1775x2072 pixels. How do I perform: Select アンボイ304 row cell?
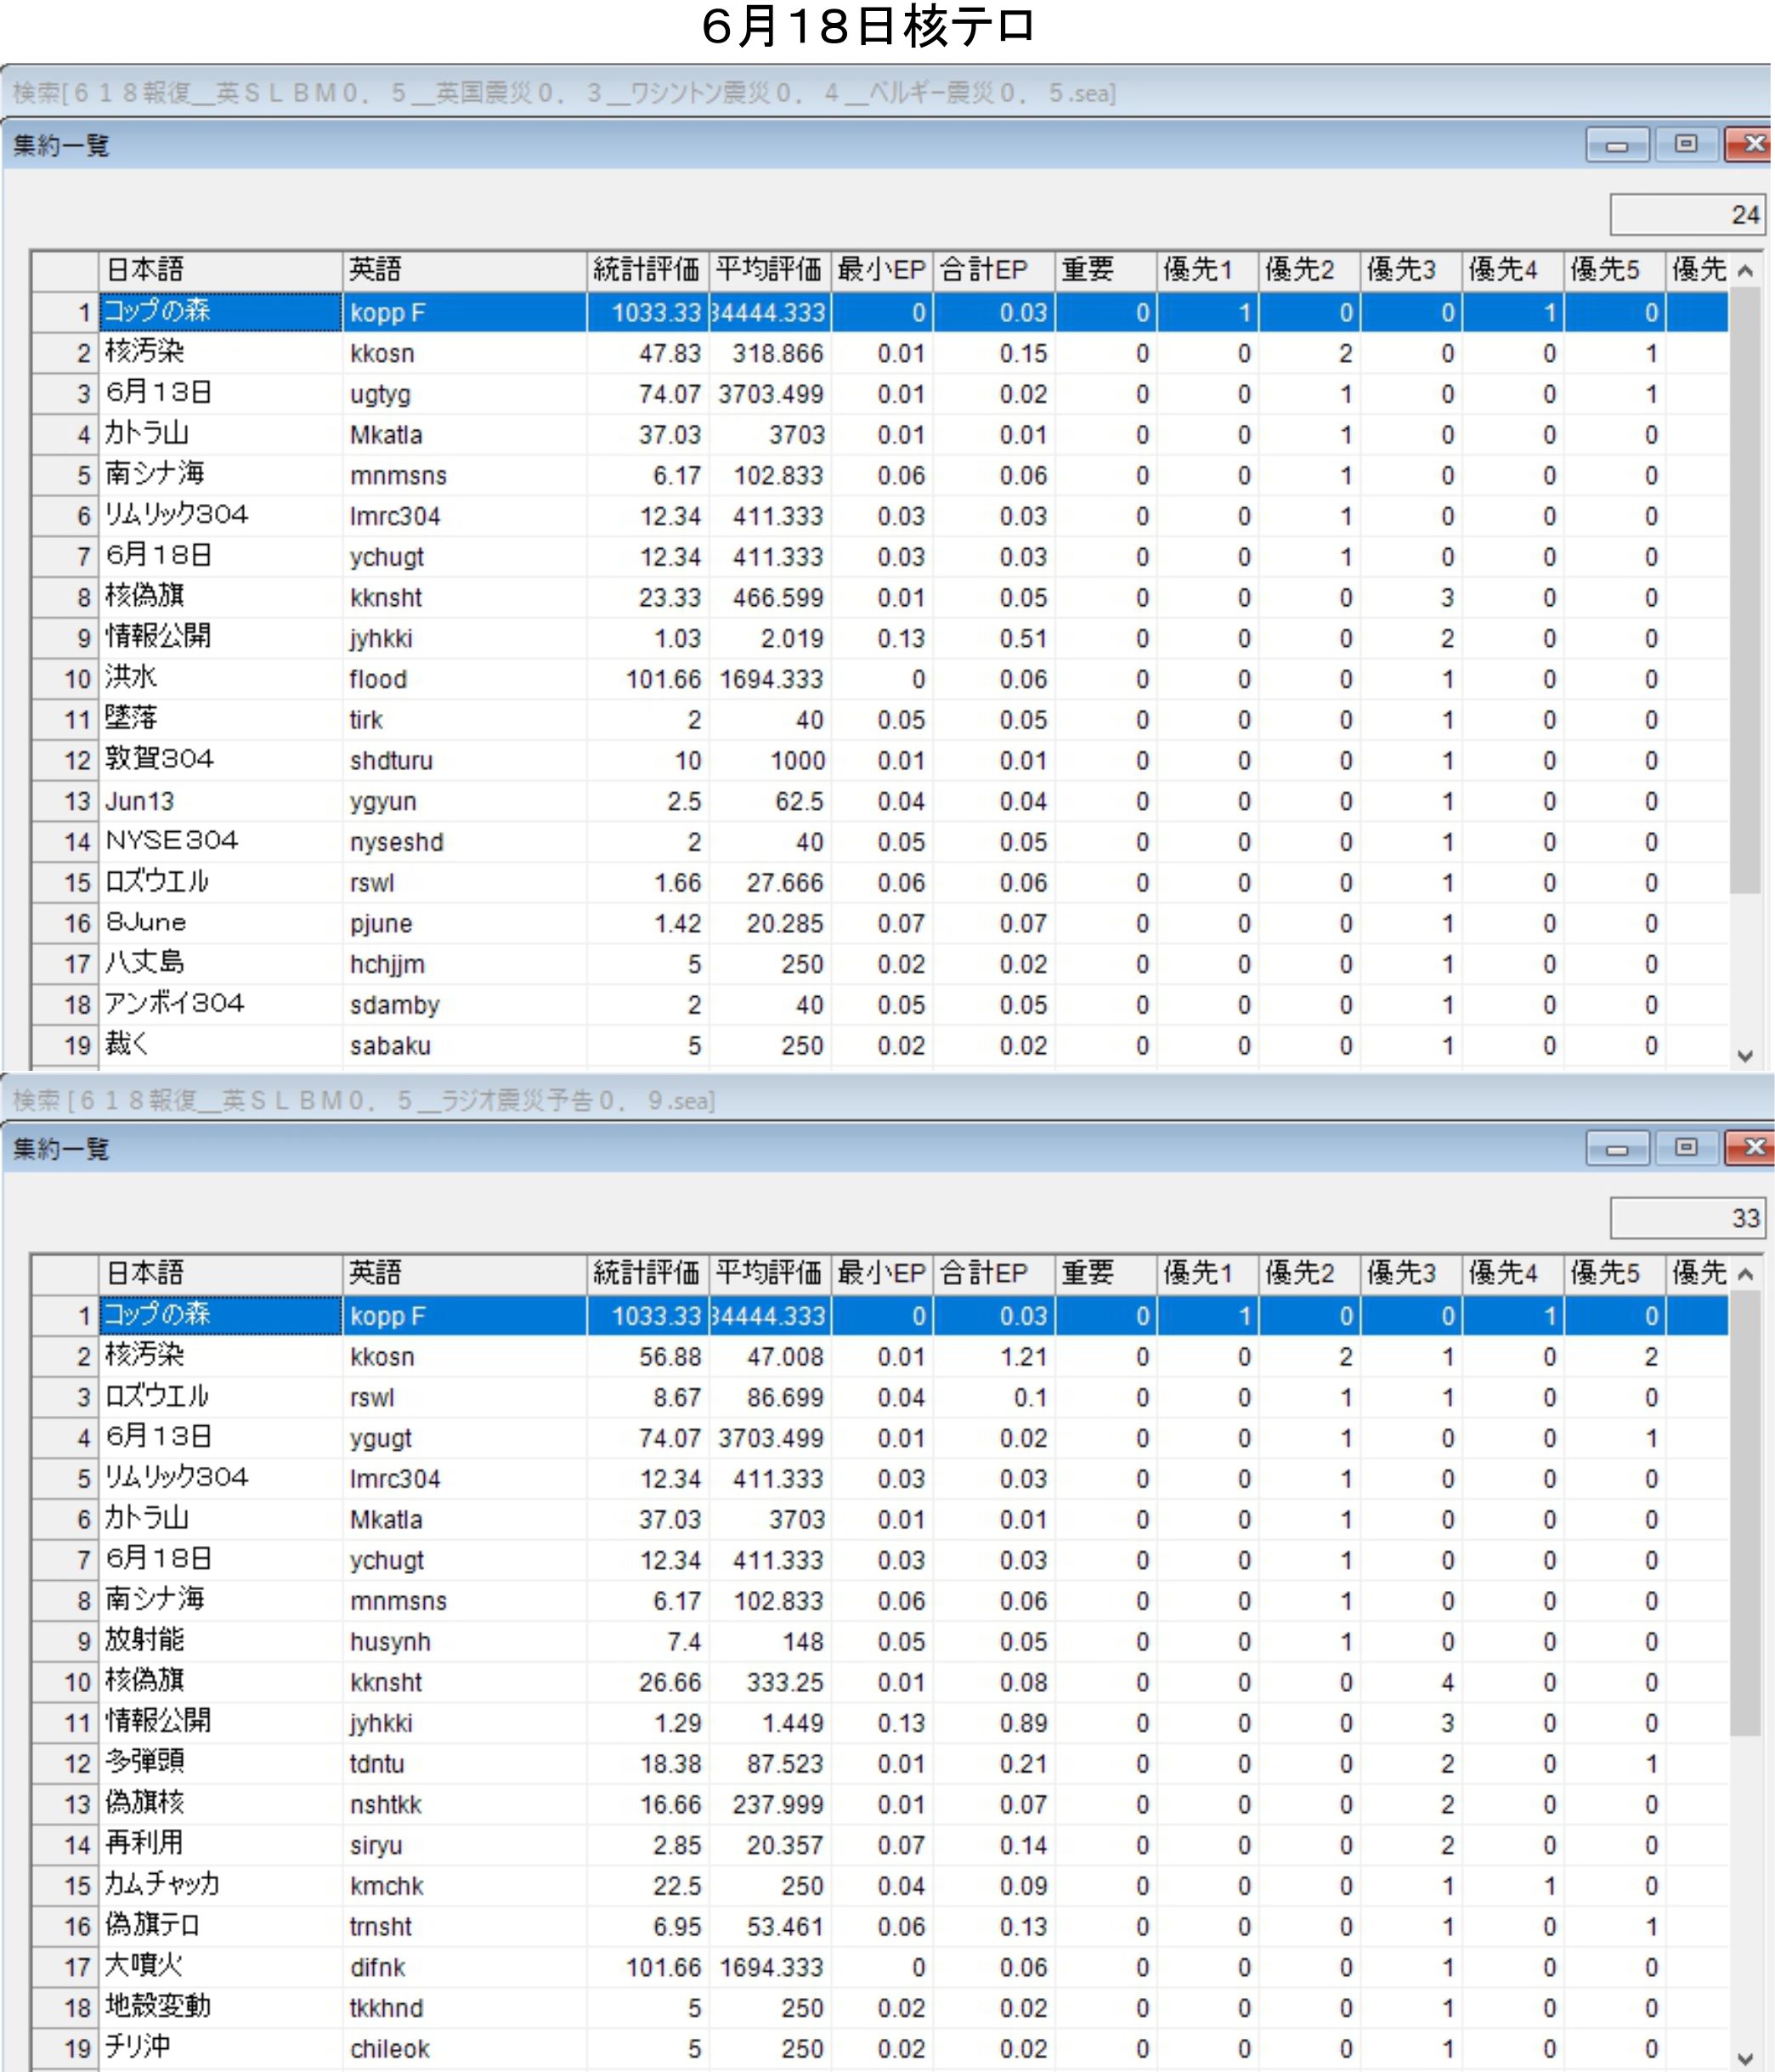(x=221, y=1005)
